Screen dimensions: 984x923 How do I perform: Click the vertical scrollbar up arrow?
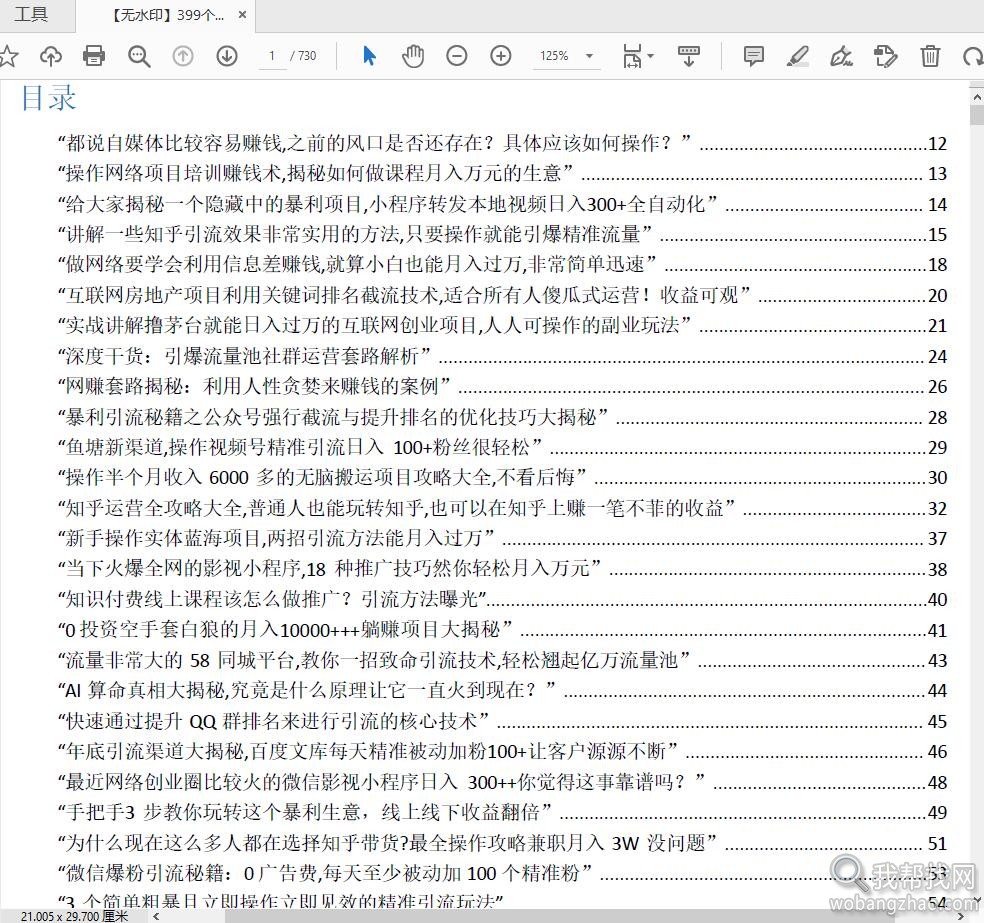pos(976,97)
